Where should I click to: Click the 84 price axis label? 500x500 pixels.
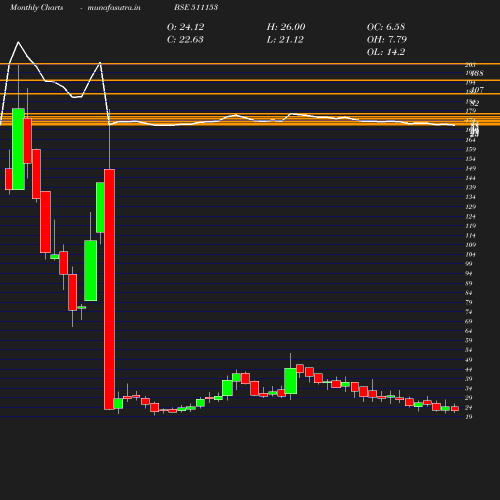(469, 293)
